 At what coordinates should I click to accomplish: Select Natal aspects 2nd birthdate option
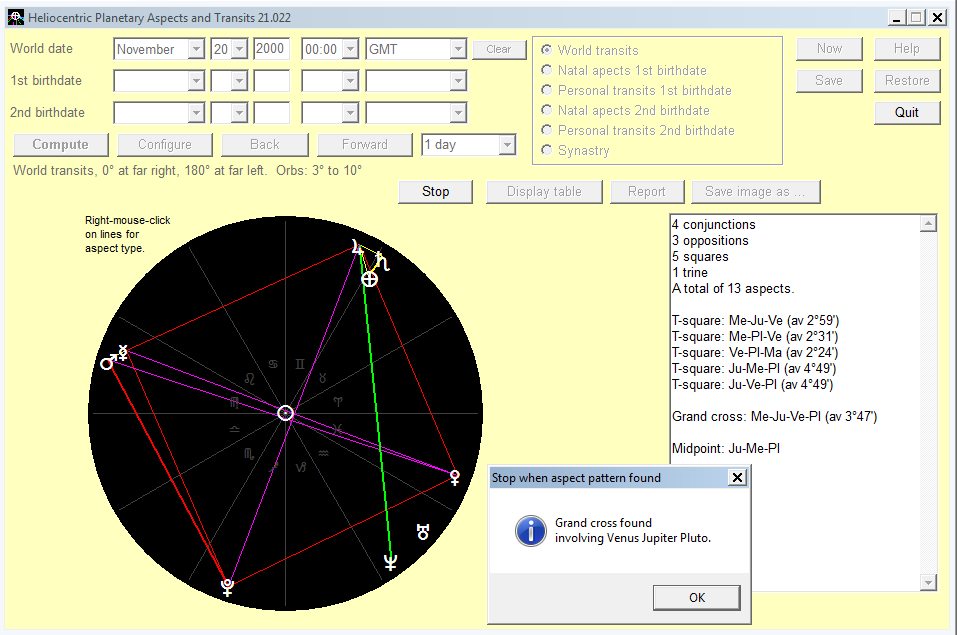547,110
